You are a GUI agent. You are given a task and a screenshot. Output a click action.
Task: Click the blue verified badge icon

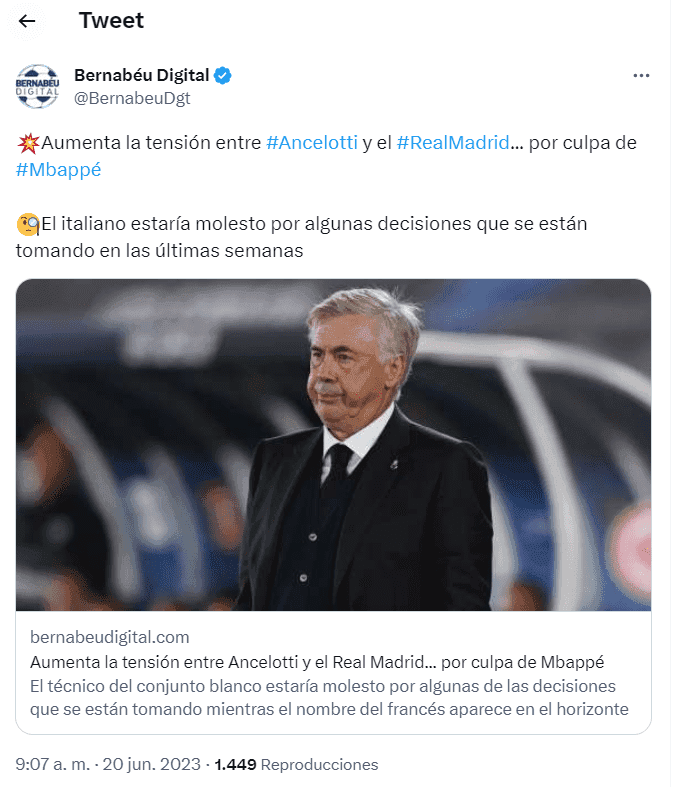click(x=222, y=76)
